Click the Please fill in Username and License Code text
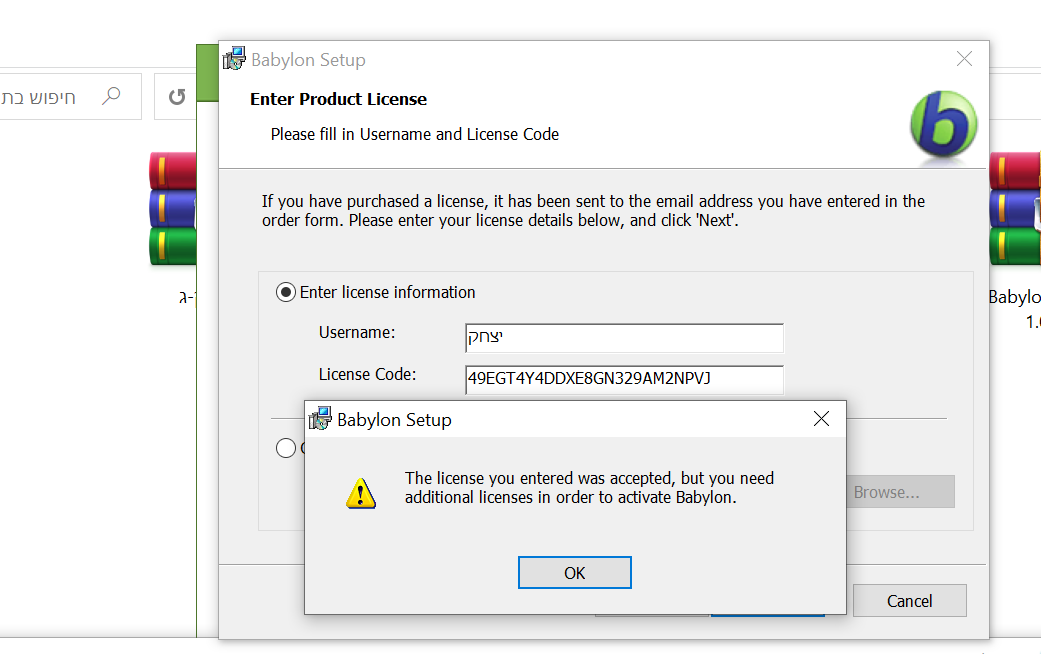The image size is (1041, 654). tap(415, 134)
